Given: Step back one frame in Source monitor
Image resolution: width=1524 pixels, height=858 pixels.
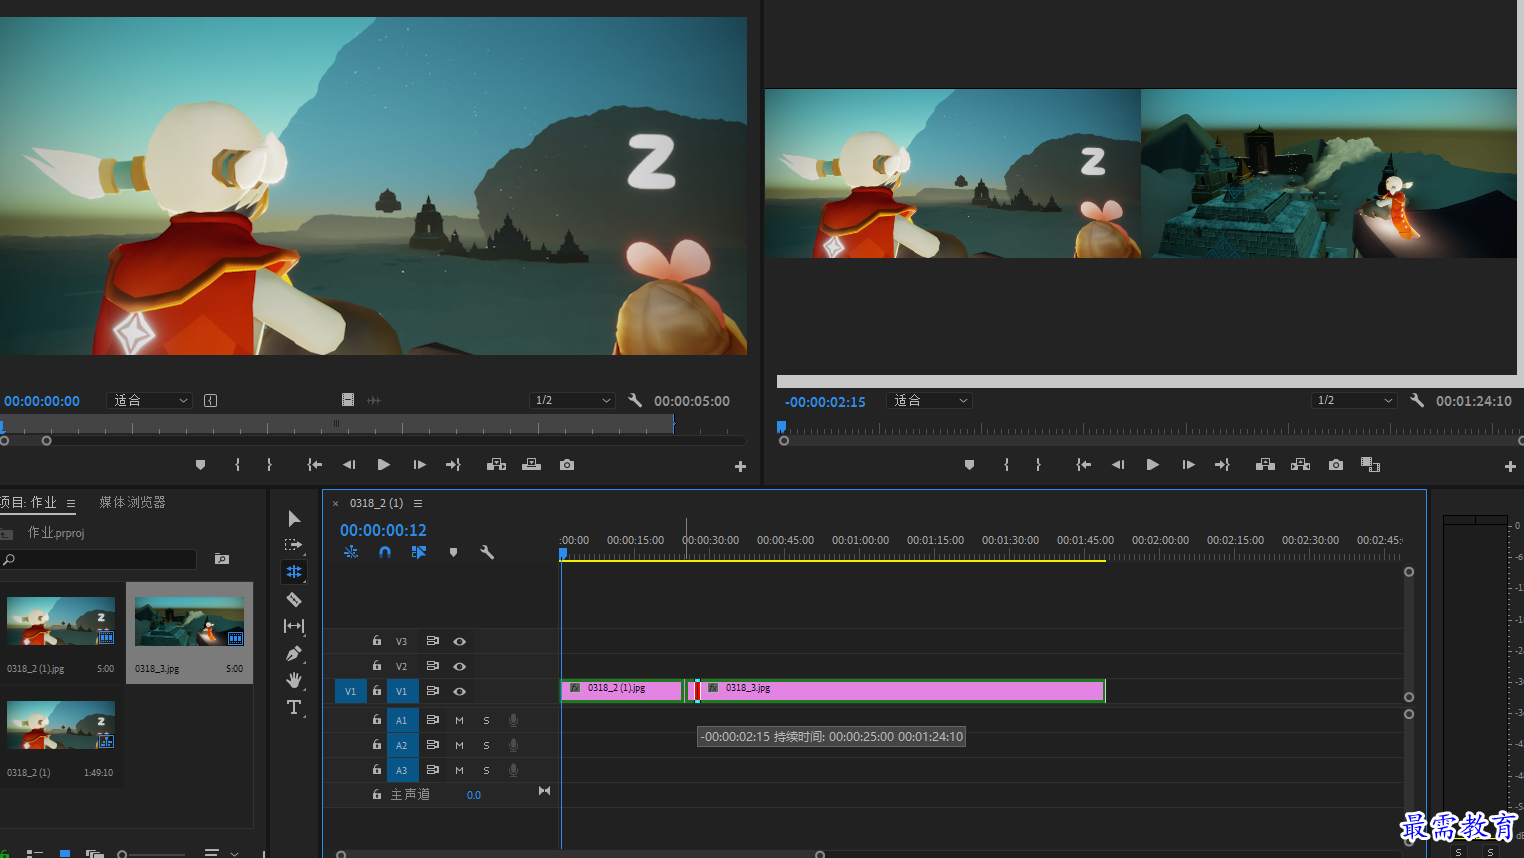Looking at the screenshot, I should pyautogui.click(x=349, y=465).
